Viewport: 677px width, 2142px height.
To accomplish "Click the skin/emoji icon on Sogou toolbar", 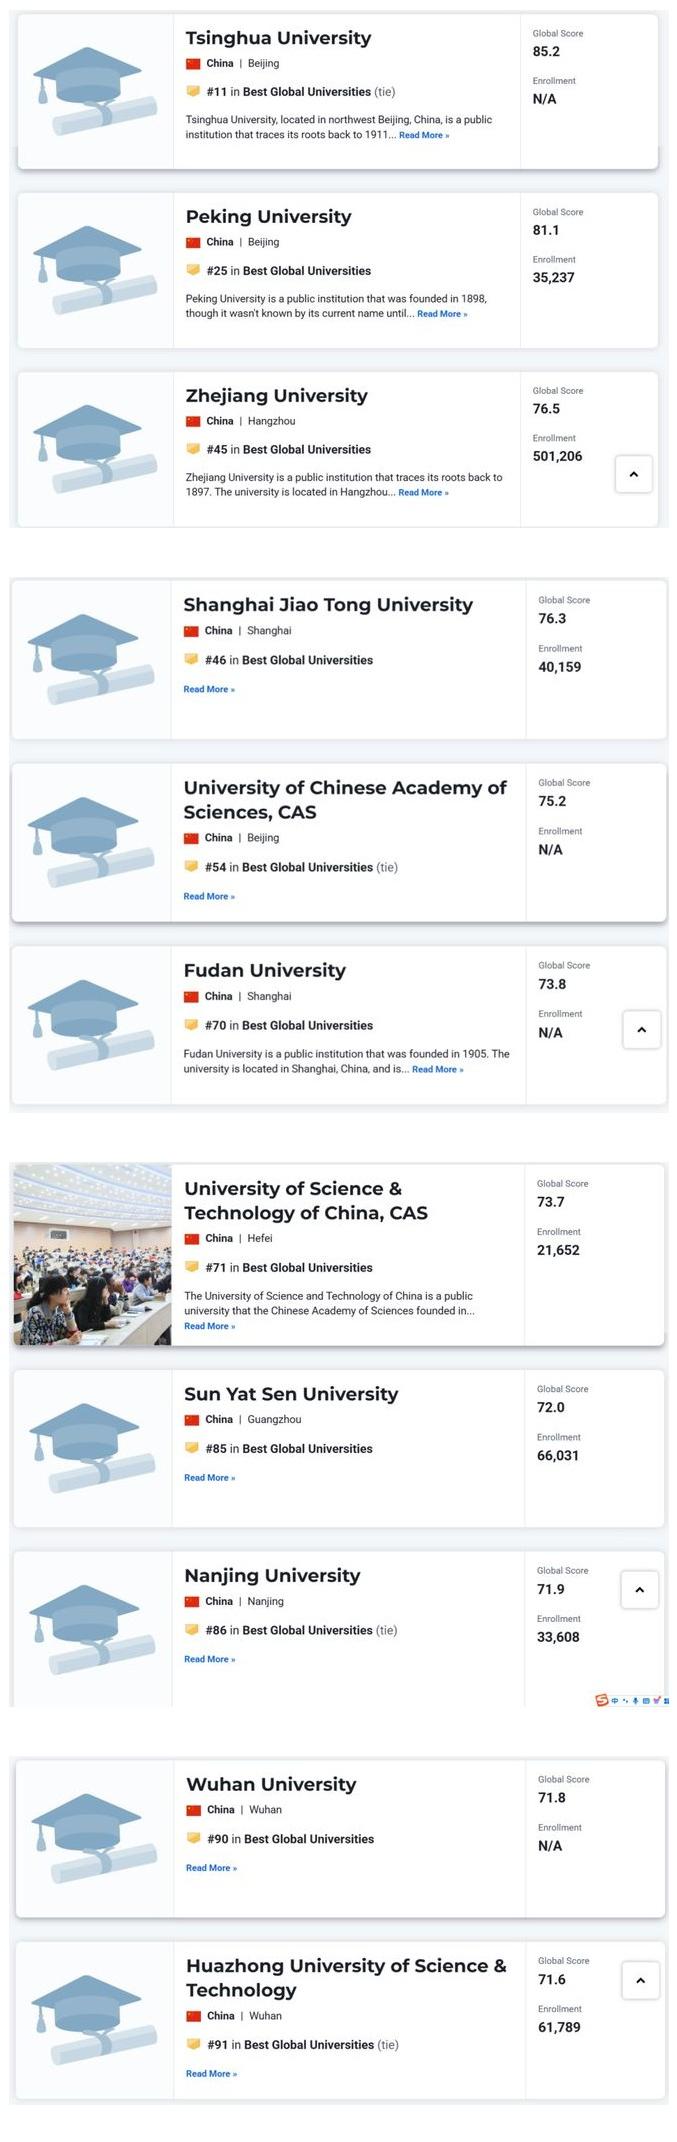I will click(x=656, y=1700).
